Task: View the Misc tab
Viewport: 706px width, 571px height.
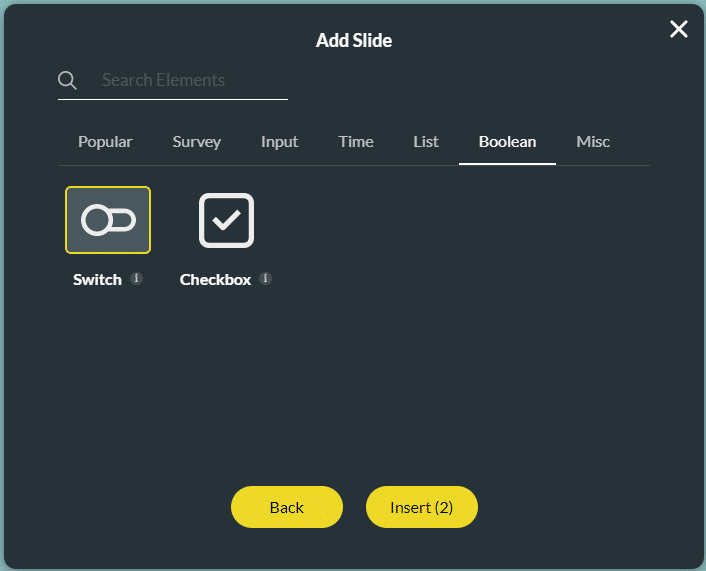Action: click(x=593, y=142)
